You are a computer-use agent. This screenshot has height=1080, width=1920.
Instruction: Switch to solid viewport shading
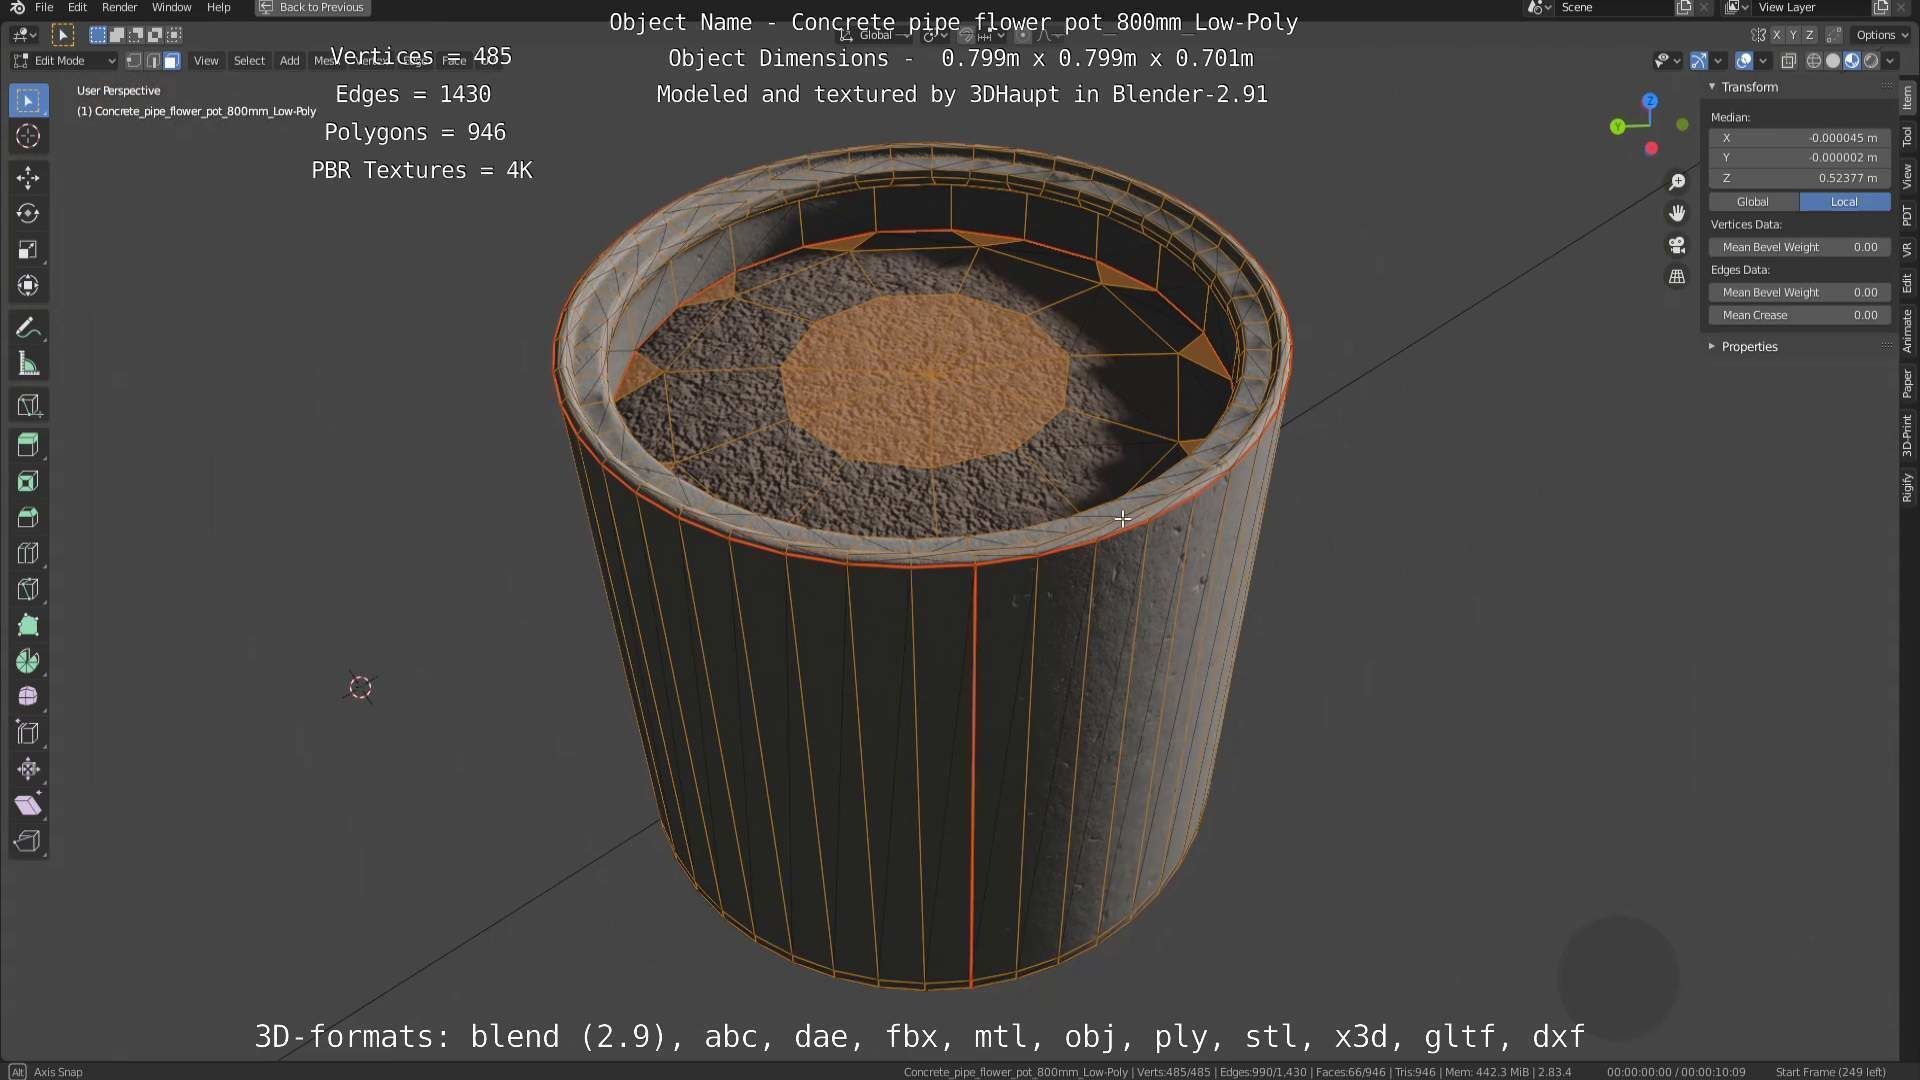click(x=1833, y=61)
